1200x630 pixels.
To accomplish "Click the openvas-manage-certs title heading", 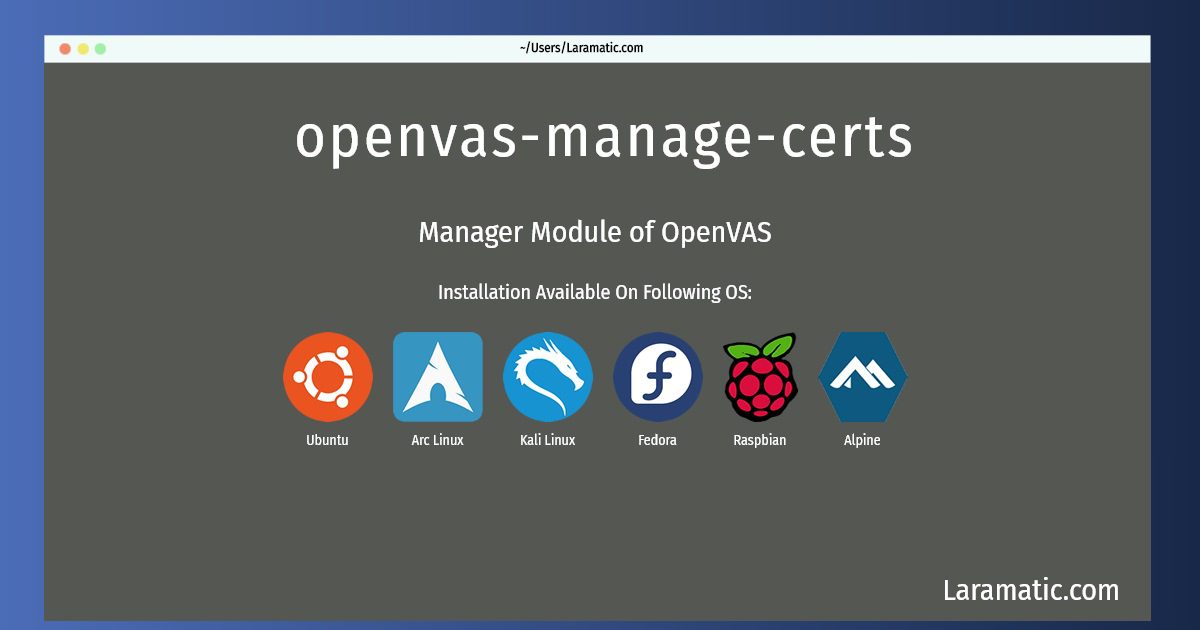I will 604,137.
